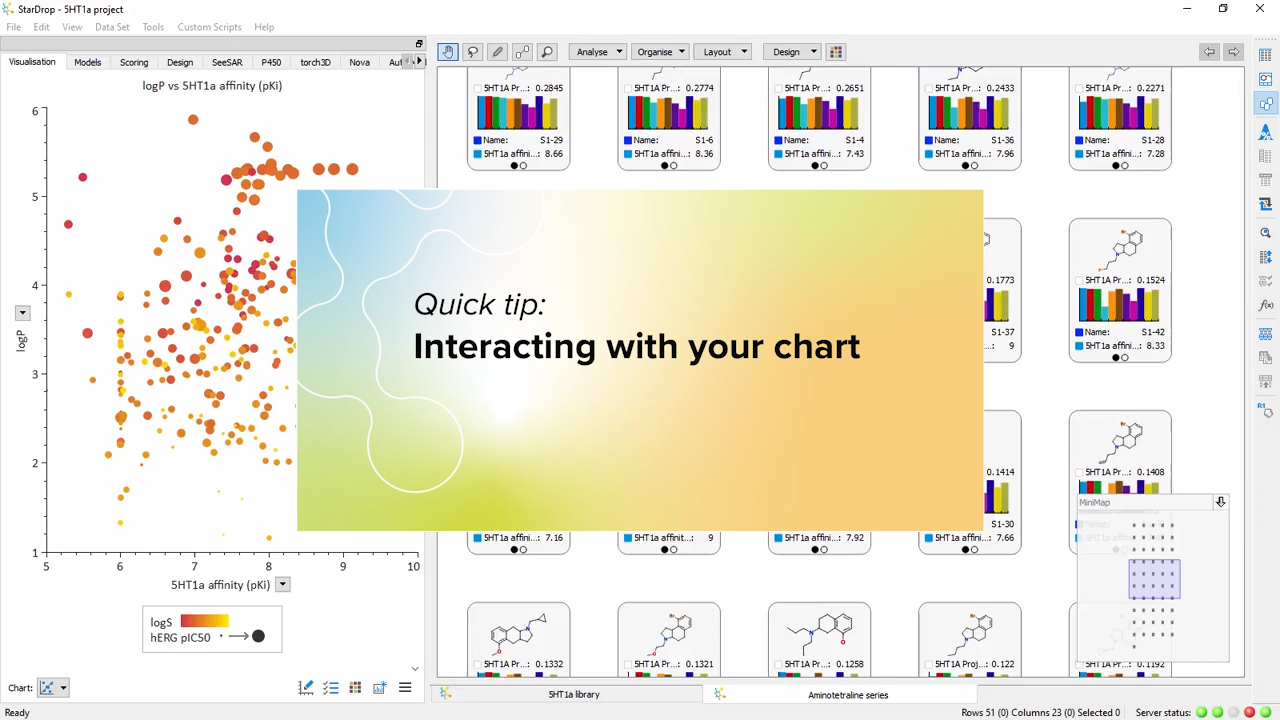The height and width of the screenshot is (720, 1280).
Task: Tick the checkbox on card S1-28
Action: [x=1080, y=89]
